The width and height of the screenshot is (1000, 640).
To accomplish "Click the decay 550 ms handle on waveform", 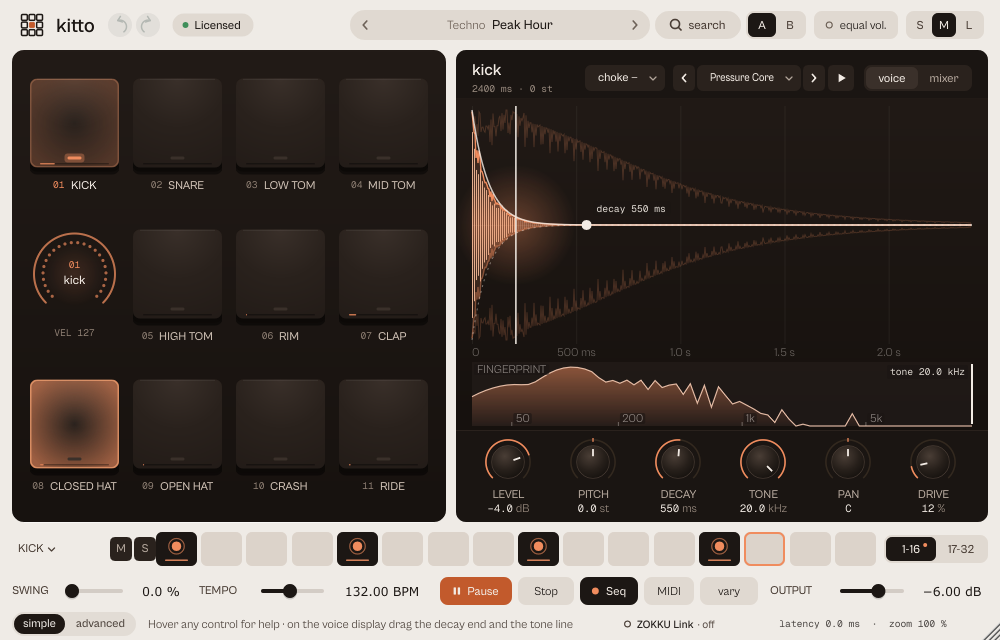I will (586, 225).
